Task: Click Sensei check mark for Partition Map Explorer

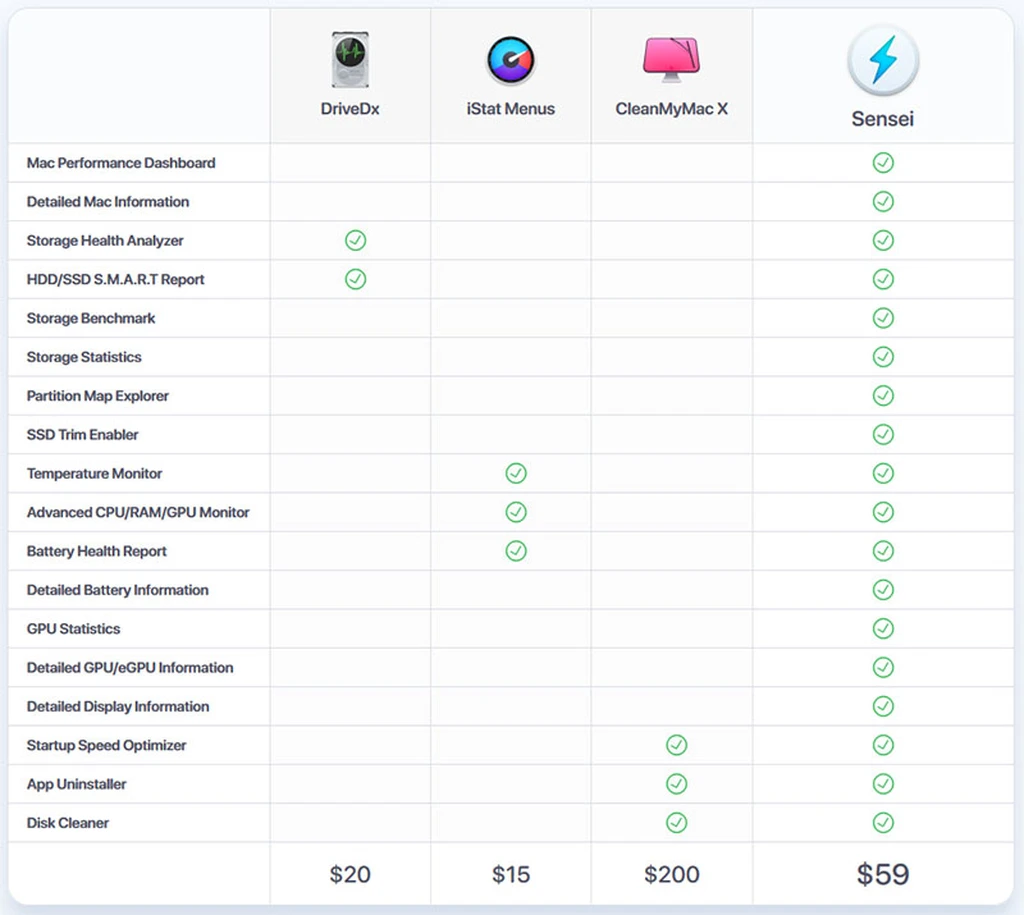Action: (883, 396)
